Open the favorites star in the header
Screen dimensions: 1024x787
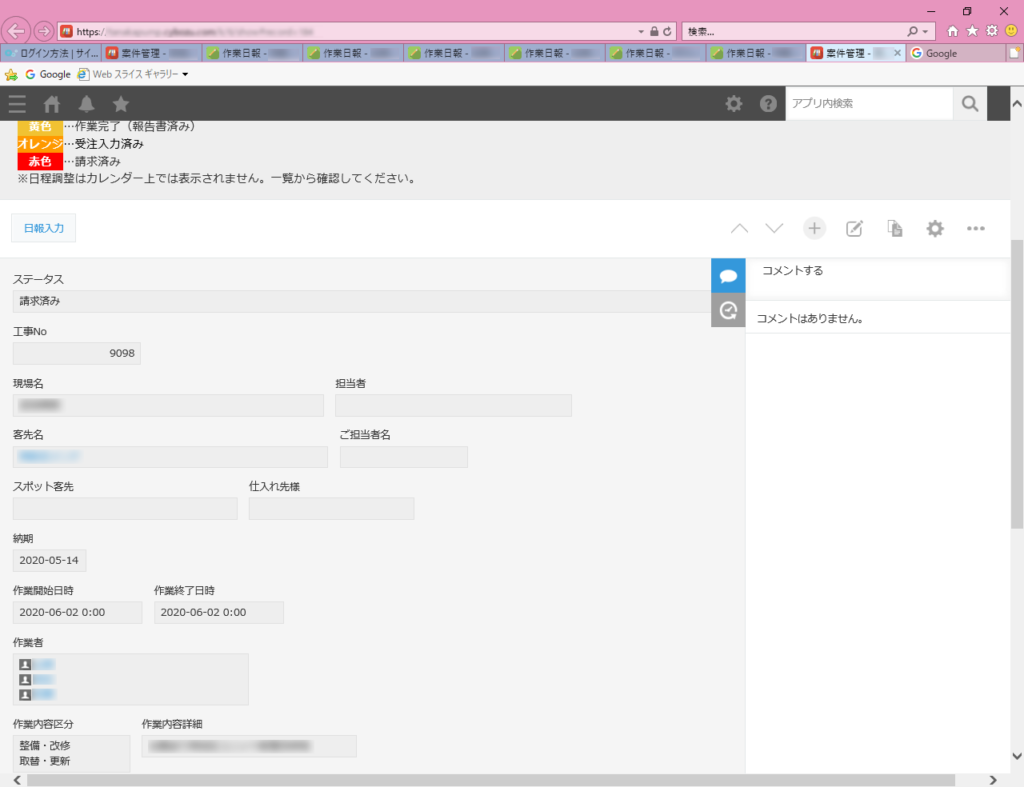pyautogui.click(x=121, y=104)
